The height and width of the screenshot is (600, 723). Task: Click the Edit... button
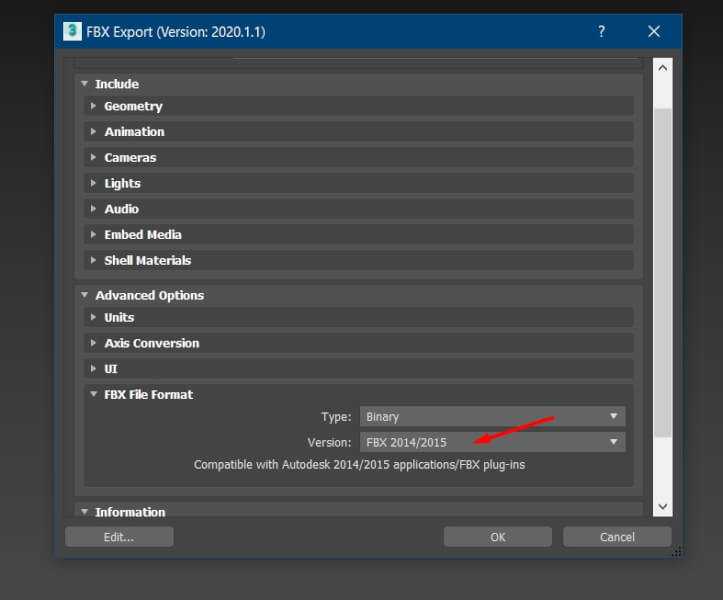point(119,537)
